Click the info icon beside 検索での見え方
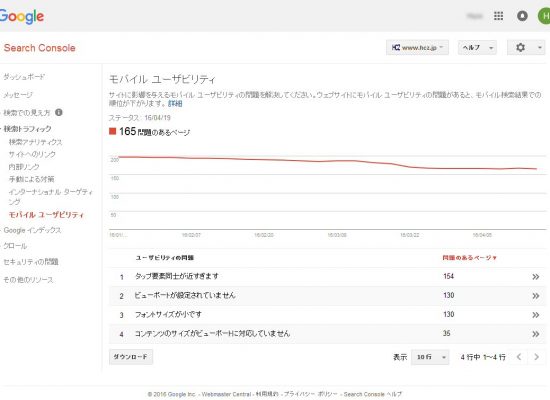The image size is (550, 400). (59, 112)
